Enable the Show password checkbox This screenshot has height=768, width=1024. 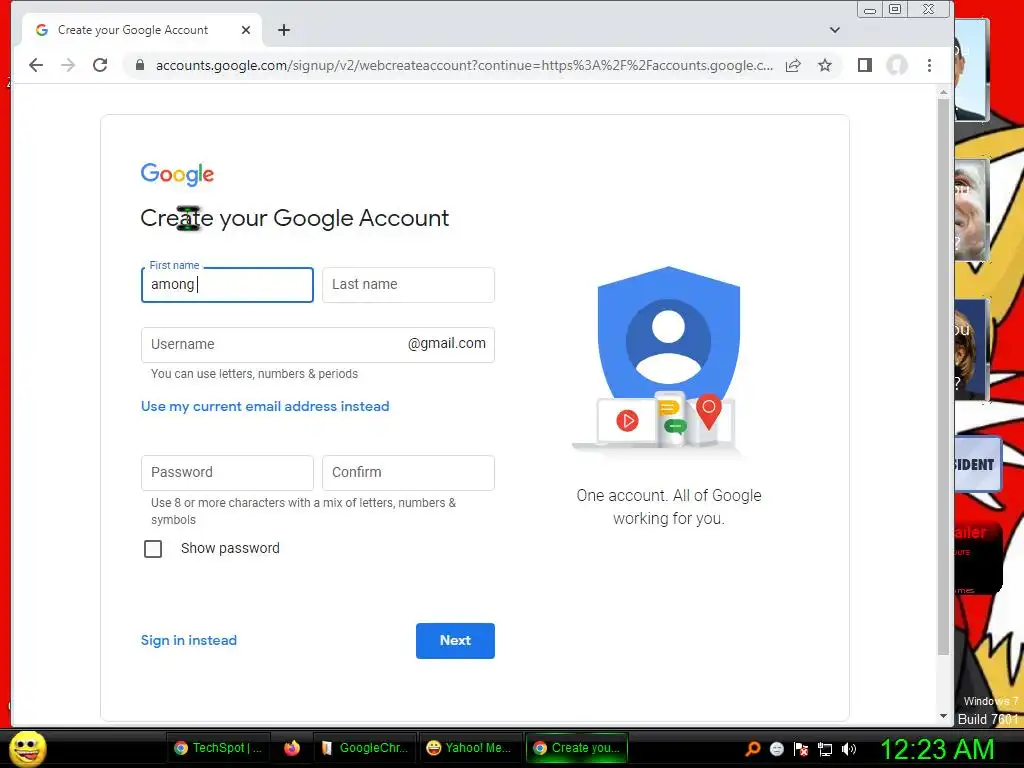[x=153, y=549]
